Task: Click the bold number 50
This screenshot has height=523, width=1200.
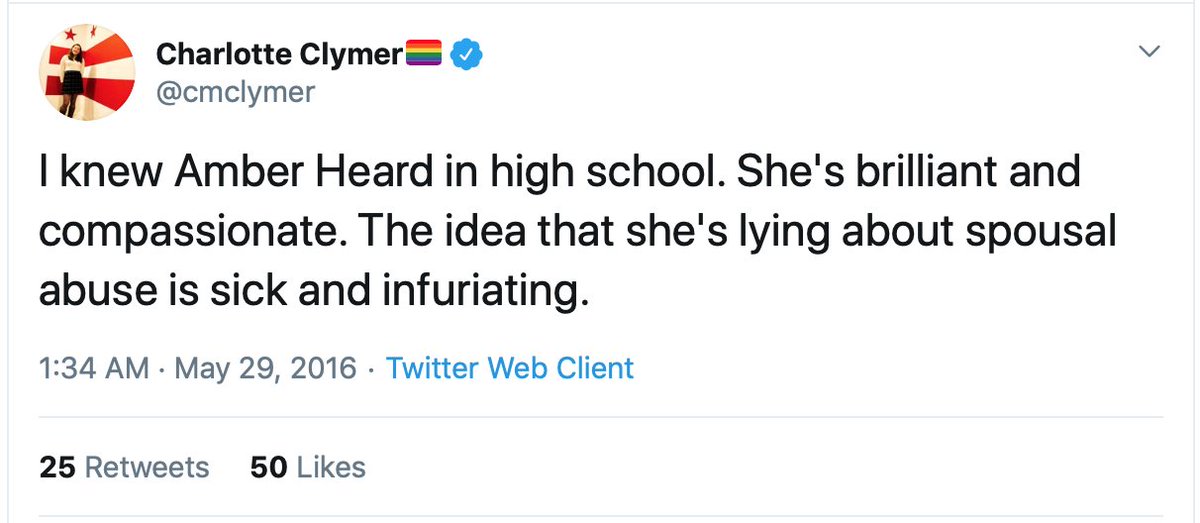Action: pyautogui.click(x=269, y=467)
